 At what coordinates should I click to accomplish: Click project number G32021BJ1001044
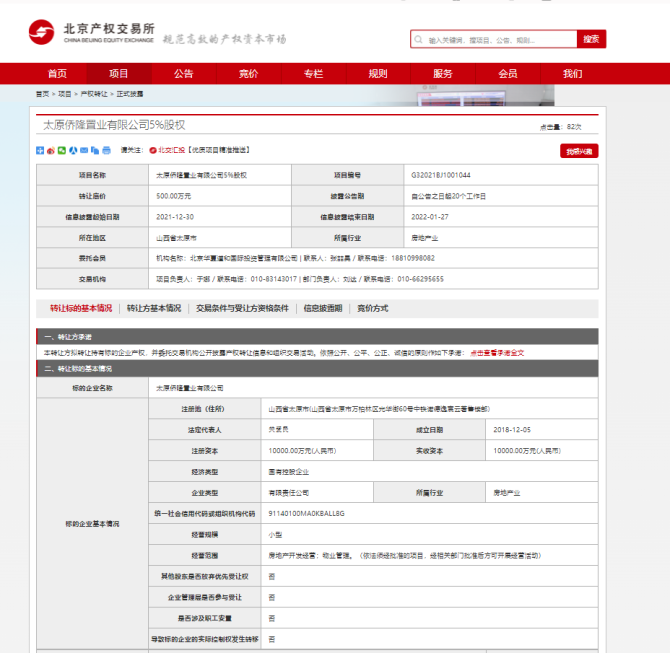pos(441,175)
